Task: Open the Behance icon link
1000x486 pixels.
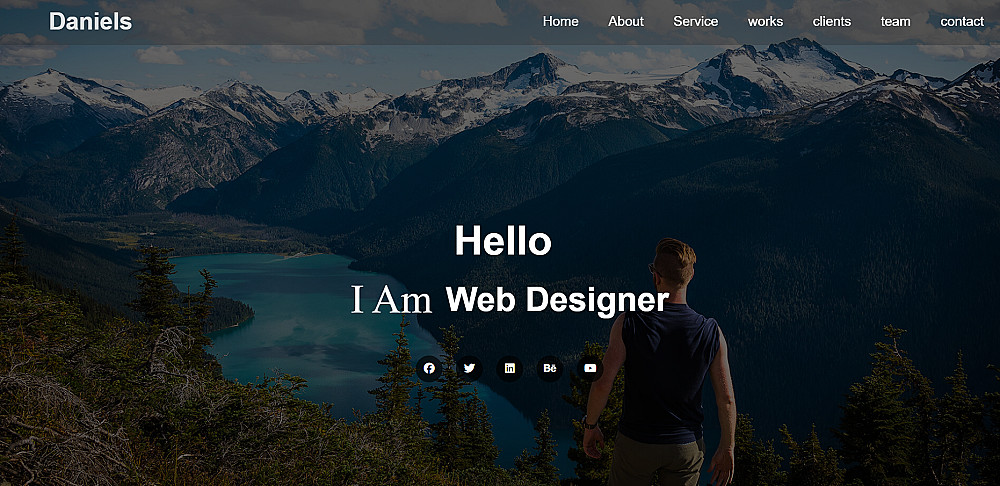Action: click(550, 369)
